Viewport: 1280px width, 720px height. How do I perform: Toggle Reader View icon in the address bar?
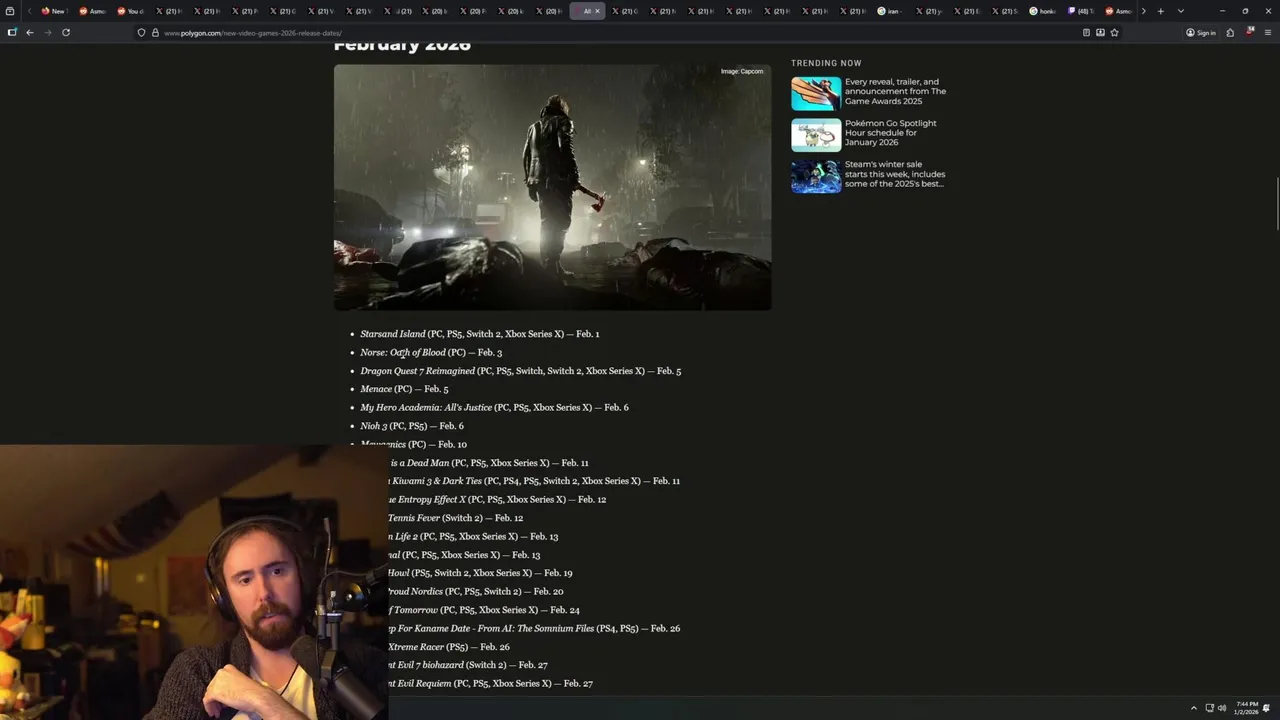click(x=1086, y=32)
